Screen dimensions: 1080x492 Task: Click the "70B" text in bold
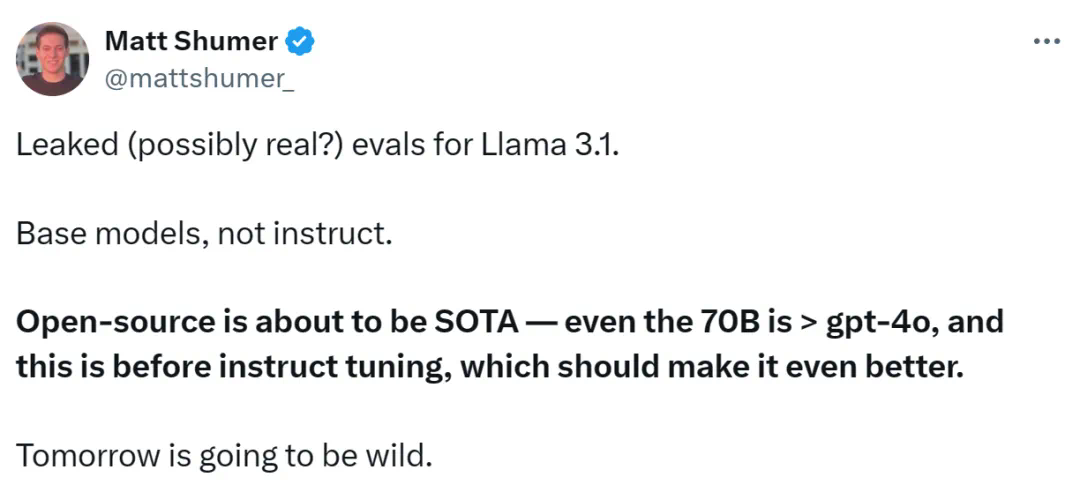coord(737,322)
